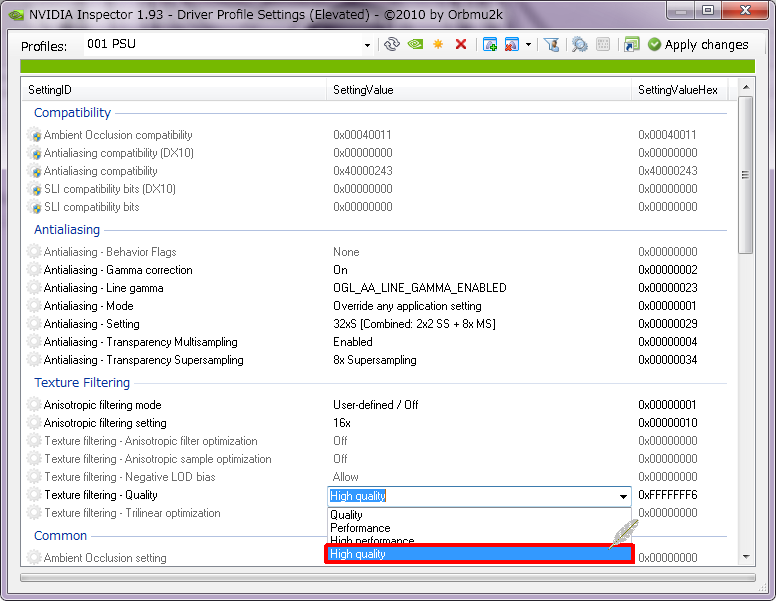The width and height of the screenshot is (776, 601).
Task: Collapse the Common group header
Action: click(x=60, y=536)
